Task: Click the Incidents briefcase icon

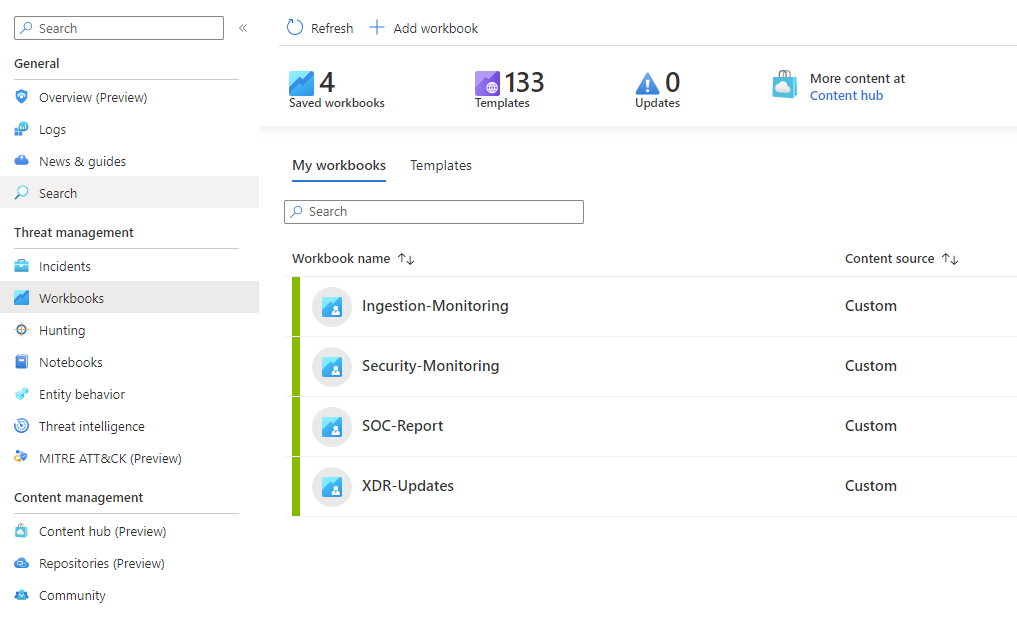Action: 22,266
